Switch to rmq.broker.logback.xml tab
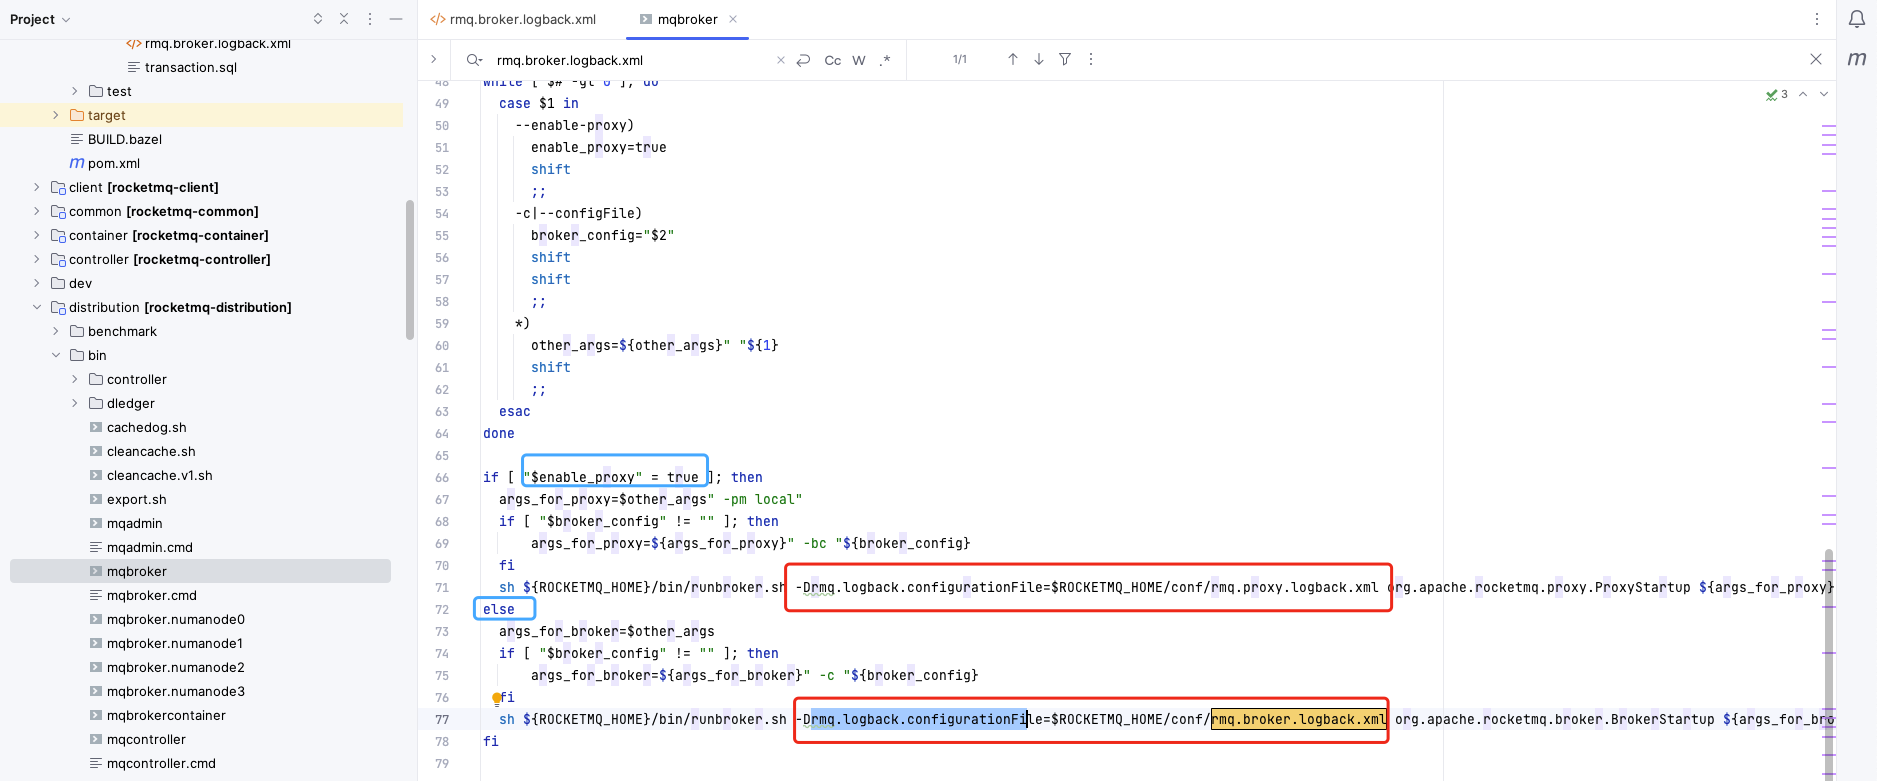This screenshot has width=1877, height=781. (513, 19)
